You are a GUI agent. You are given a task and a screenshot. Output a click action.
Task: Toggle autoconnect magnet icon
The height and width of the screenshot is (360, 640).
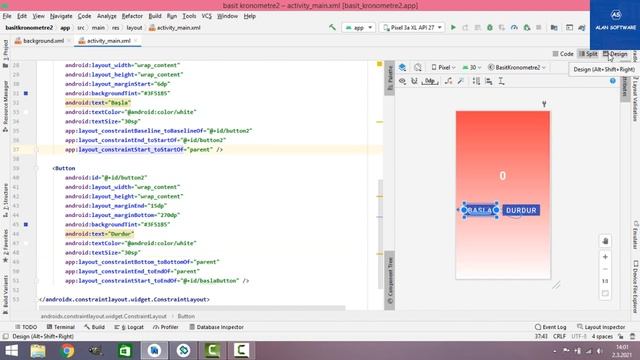tap(414, 81)
